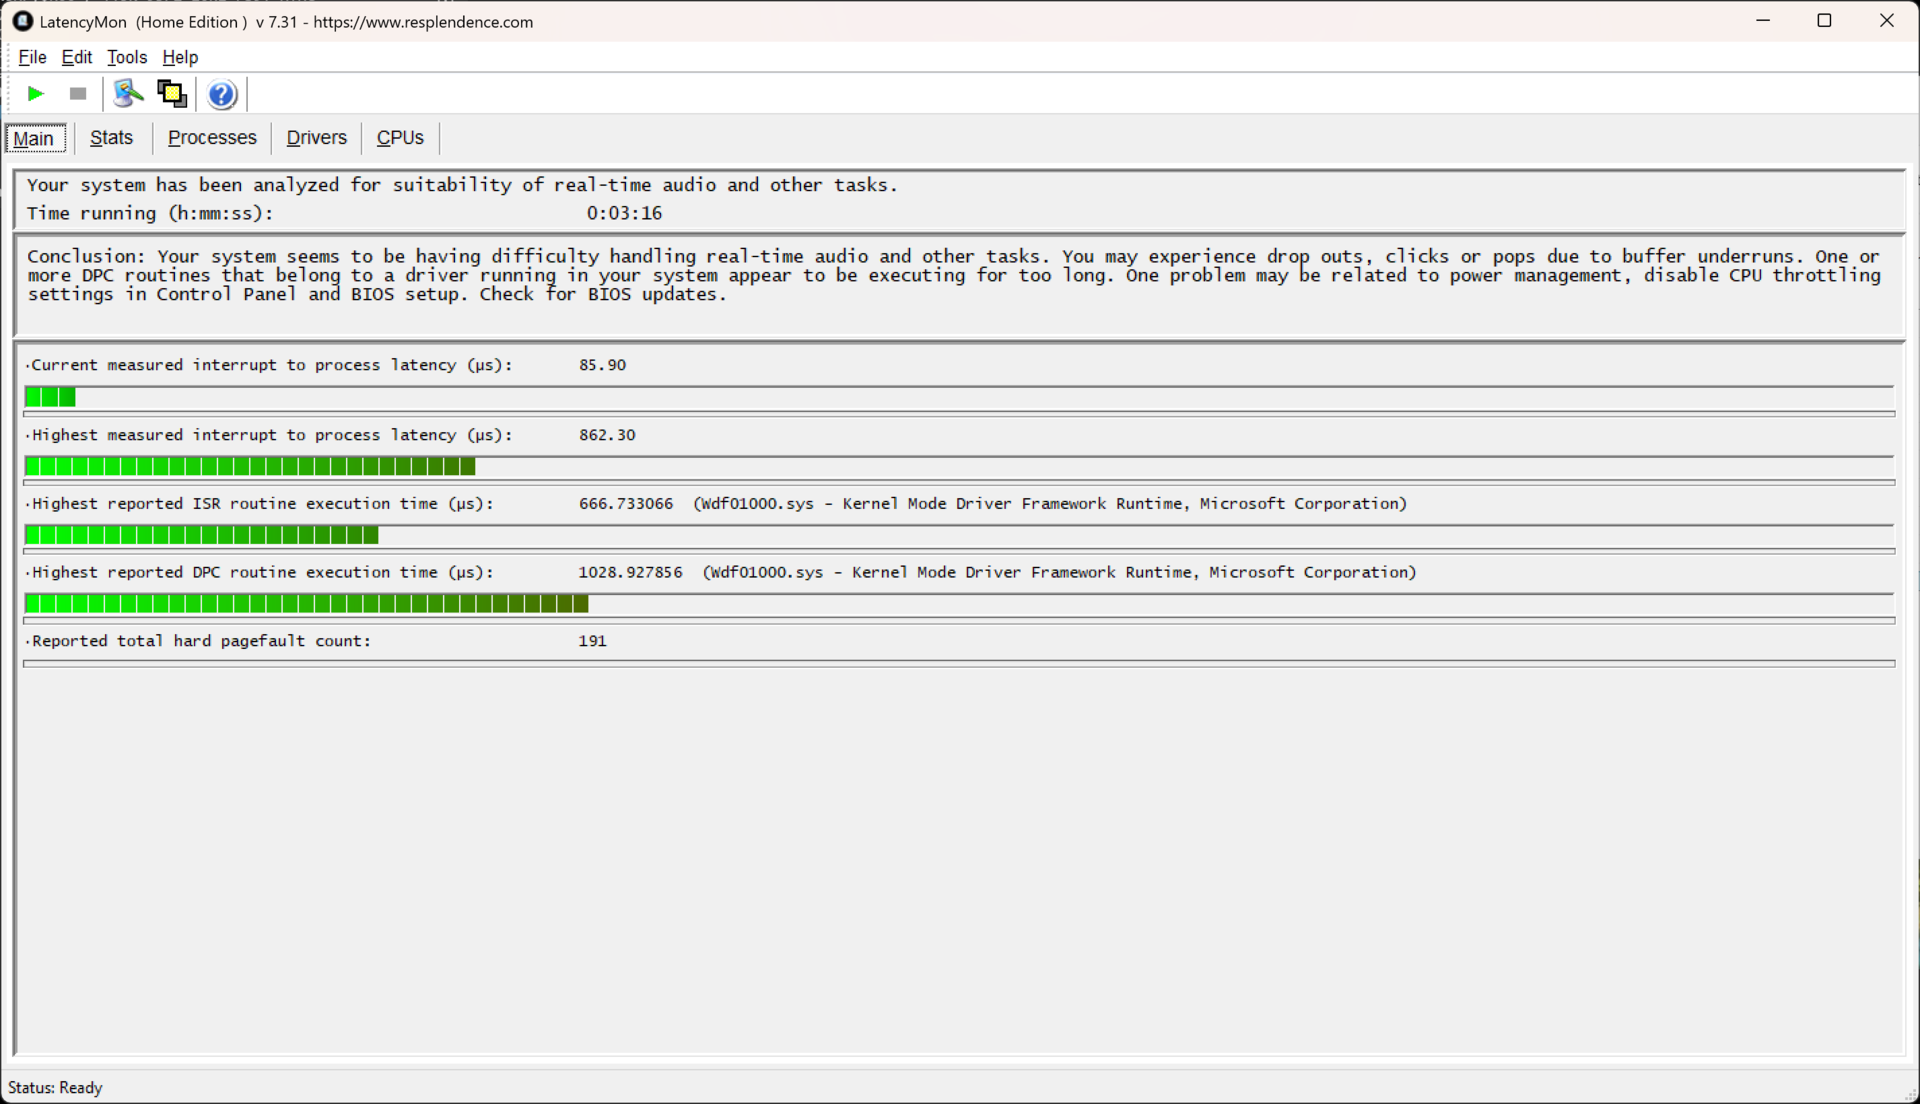Switch to the Drivers tab
Screen dimensions: 1920x1104
click(x=316, y=138)
